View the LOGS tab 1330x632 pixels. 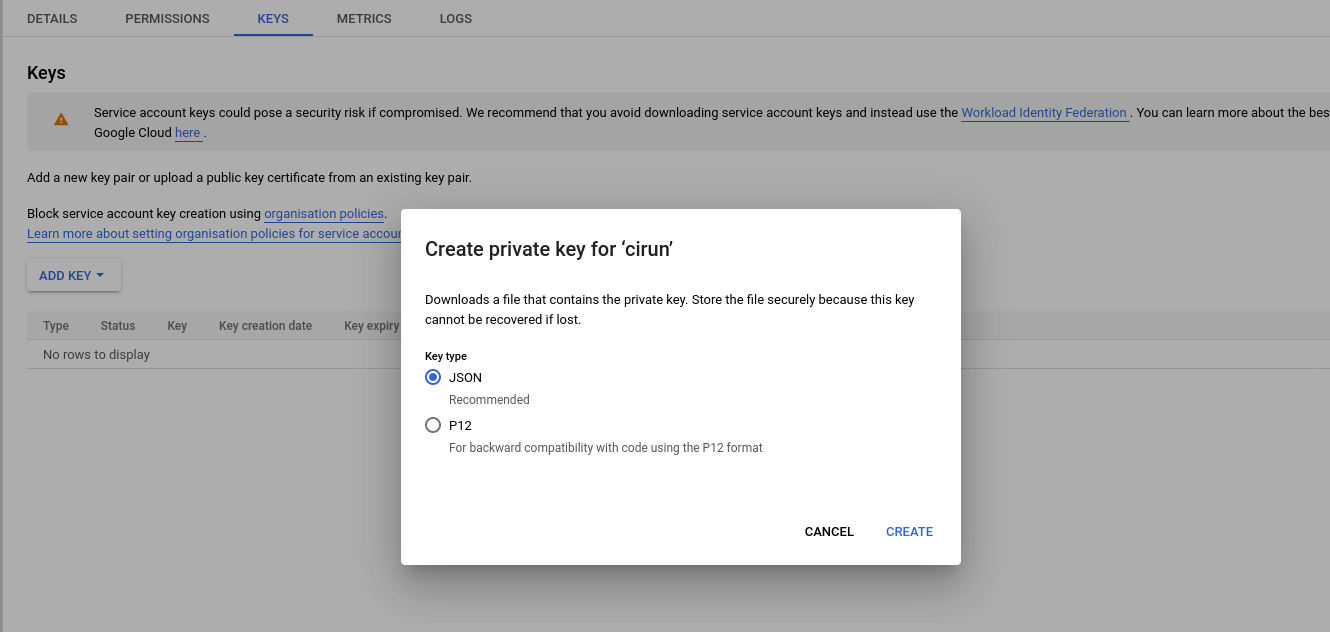point(456,19)
